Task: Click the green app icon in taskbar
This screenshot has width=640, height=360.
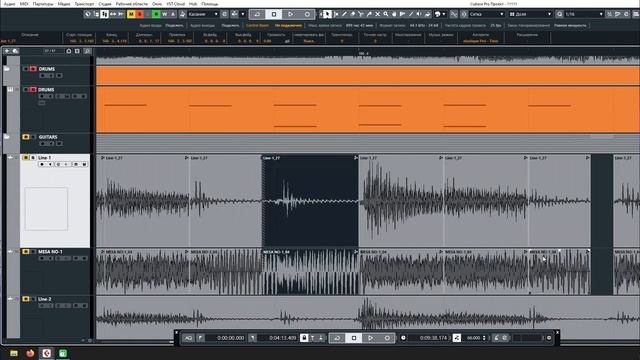Action: tap(63, 353)
